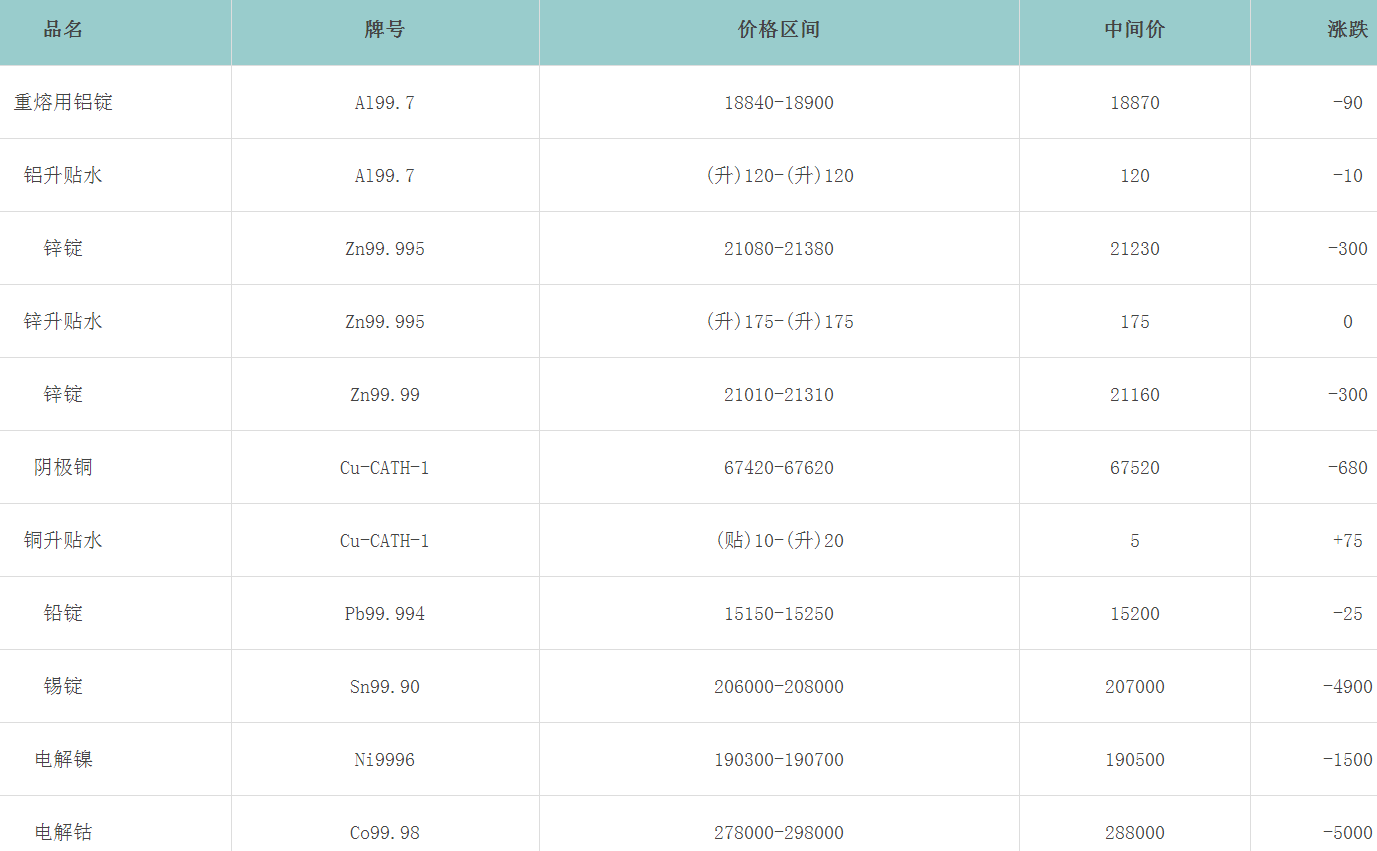Screen dimensions: 1377x851
Task: Click the 电解镍 product name
Action: (x=63, y=759)
